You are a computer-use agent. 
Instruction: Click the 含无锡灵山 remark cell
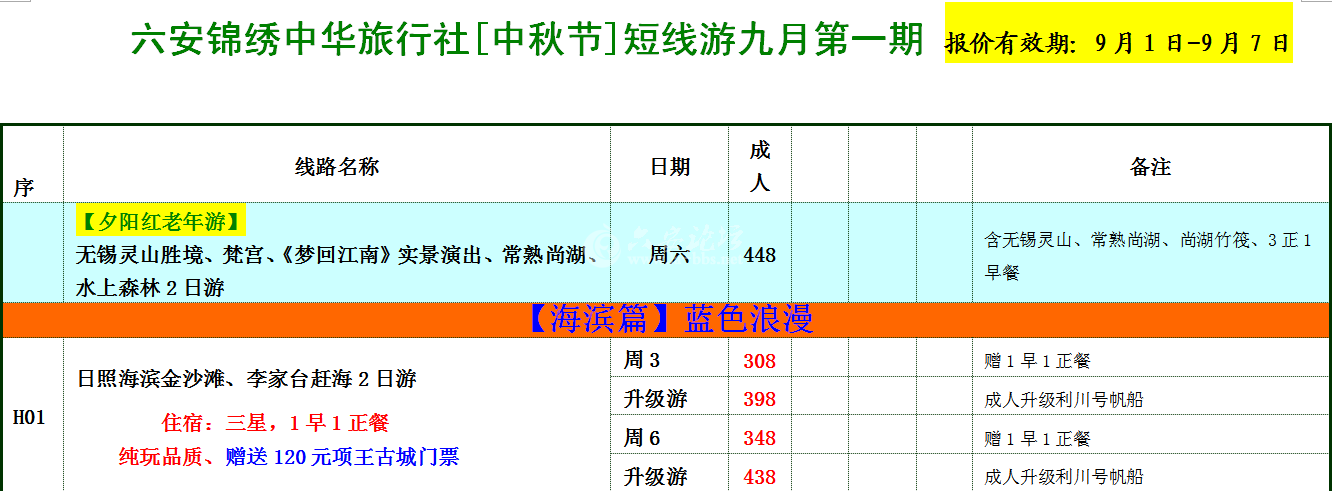tap(1148, 255)
